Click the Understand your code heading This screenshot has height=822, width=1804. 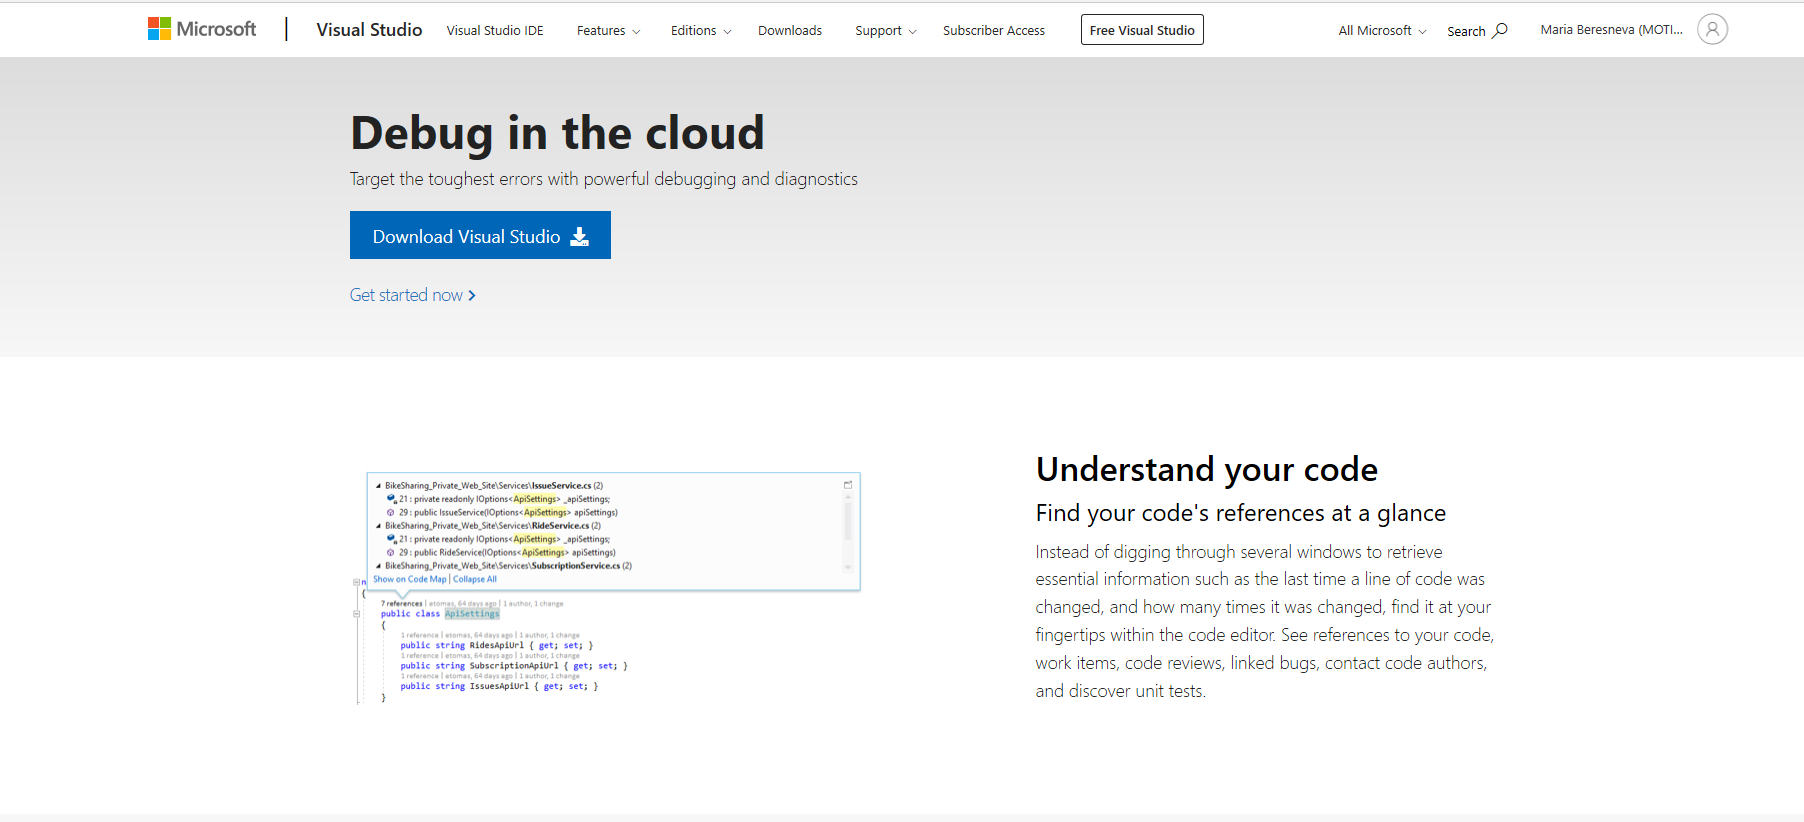[1207, 469]
